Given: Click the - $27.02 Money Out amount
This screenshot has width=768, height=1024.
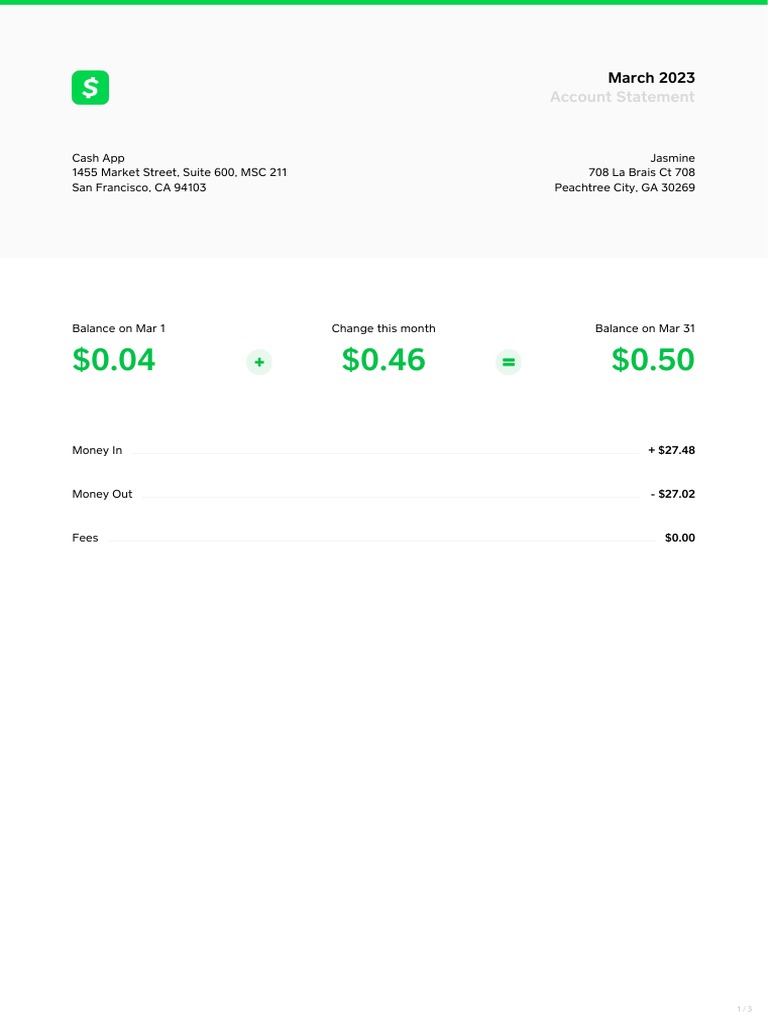Looking at the screenshot, I should click(x=672, y=494).
